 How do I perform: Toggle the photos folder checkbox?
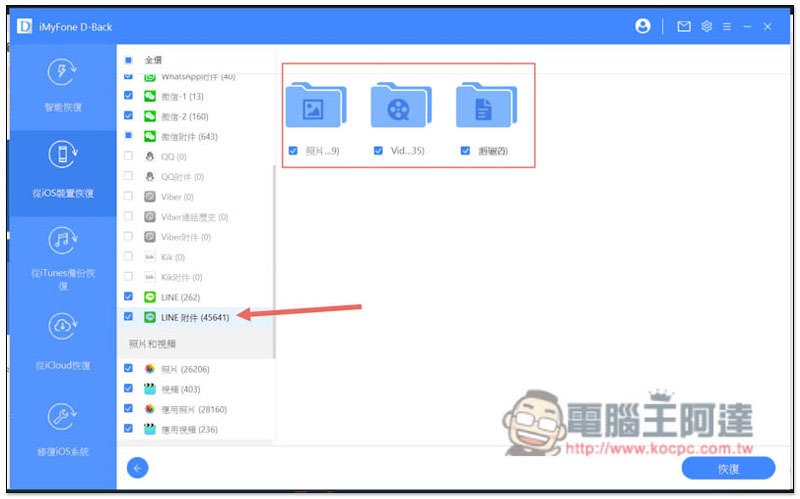coord(293,151)
